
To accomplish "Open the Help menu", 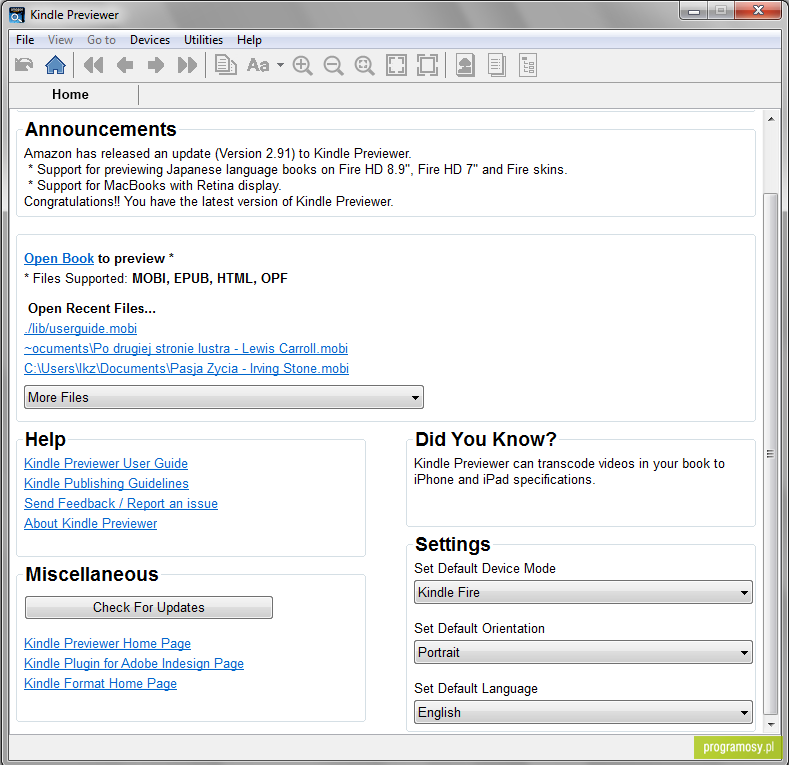I will pos(250,40).
